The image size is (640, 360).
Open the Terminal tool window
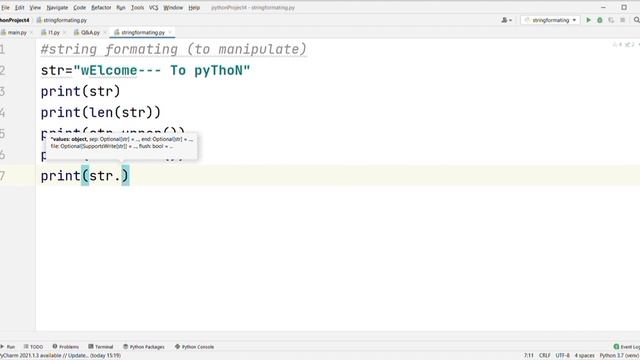(101, 347)
